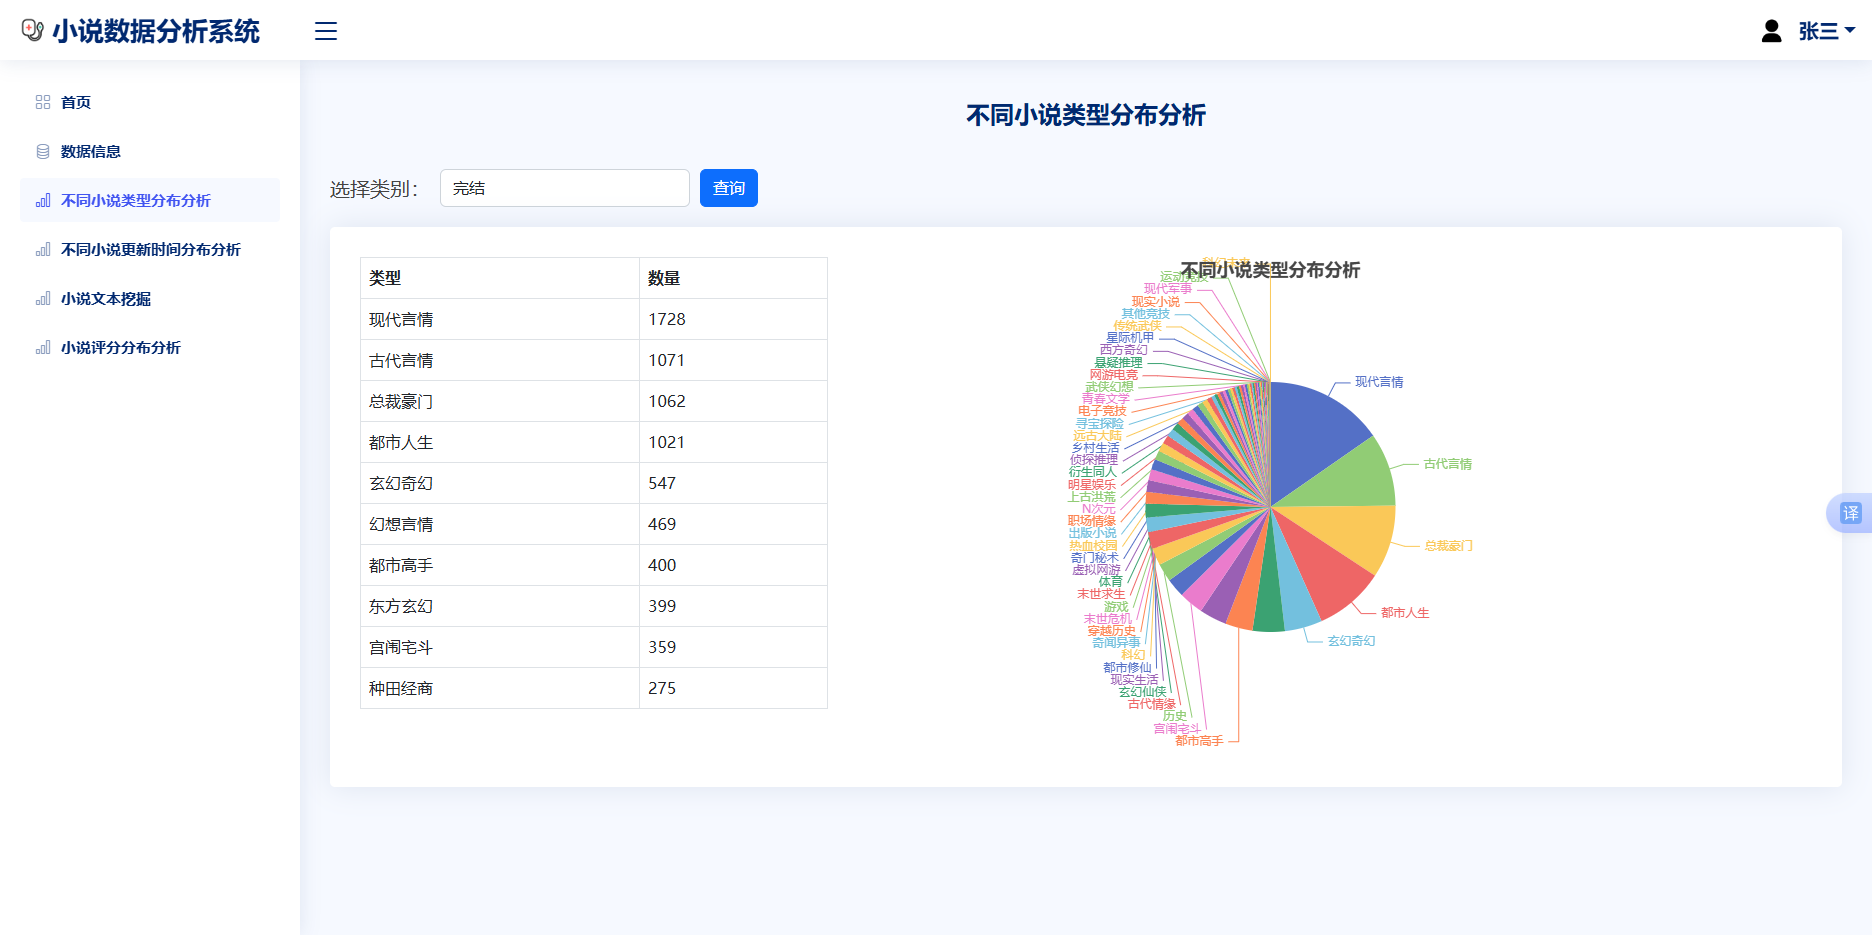
Task: Go to 首页 in sidebar
Action: click(150, 102)
